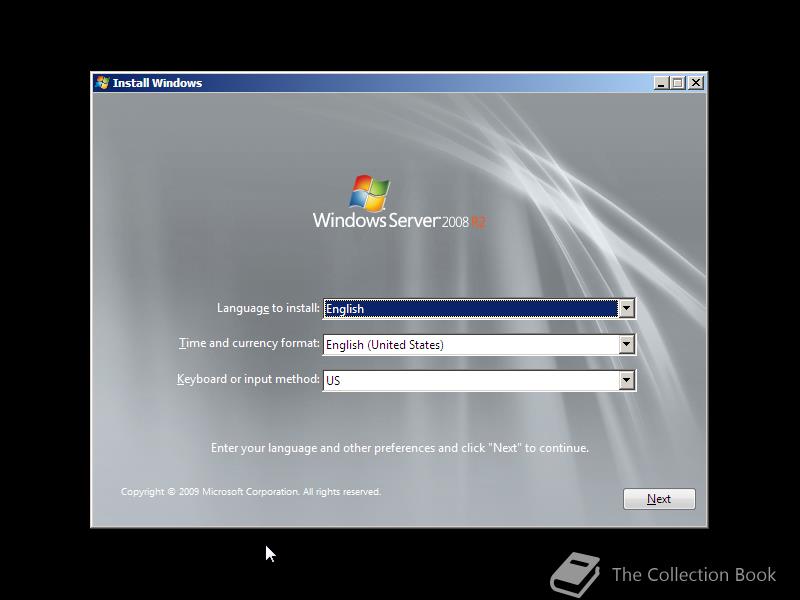Click the Microsoft copyright notice text
The width and height of the screenshot is (800, 600).
[x=251, y=492]
